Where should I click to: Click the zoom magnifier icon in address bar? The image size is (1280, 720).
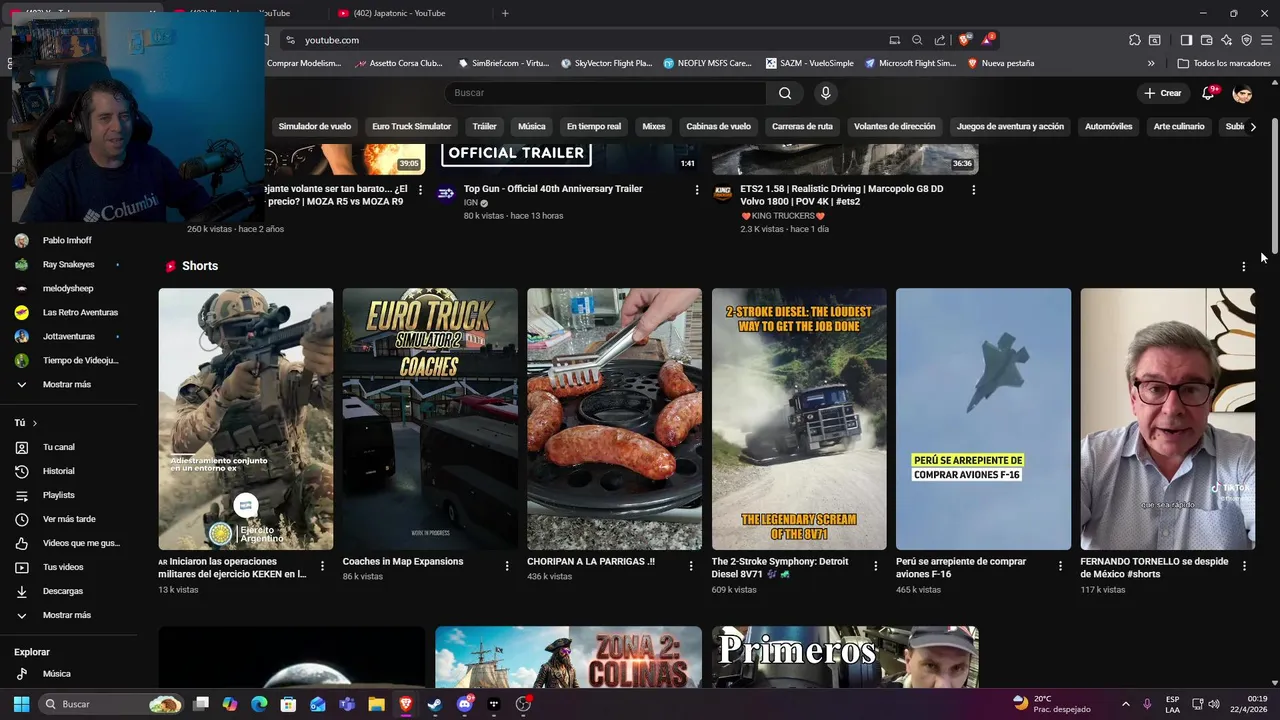pos(917,40)
